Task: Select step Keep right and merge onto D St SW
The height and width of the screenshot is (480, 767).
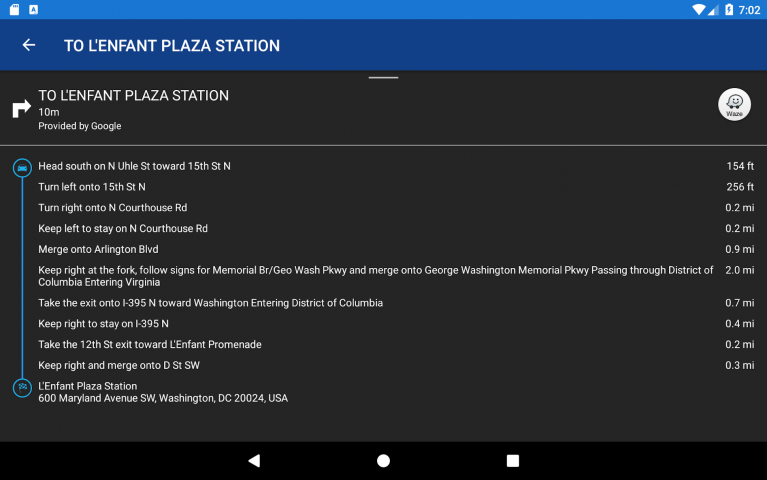Action: click(119, 366)
